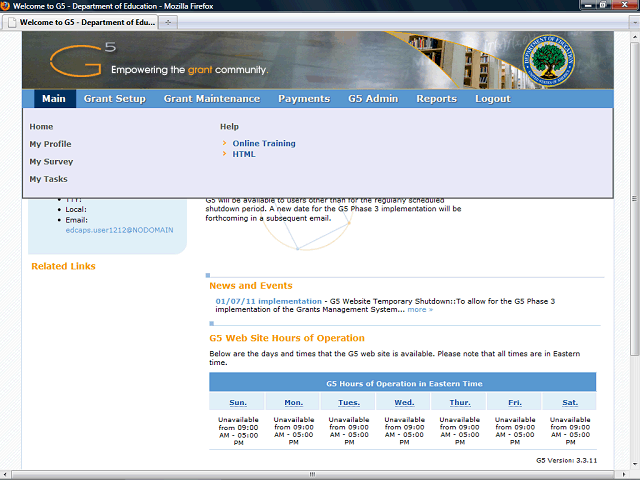Open the 01/07/11 implementation news link
The width and height of the screenshot is (640, 480).
pos(268,301)
